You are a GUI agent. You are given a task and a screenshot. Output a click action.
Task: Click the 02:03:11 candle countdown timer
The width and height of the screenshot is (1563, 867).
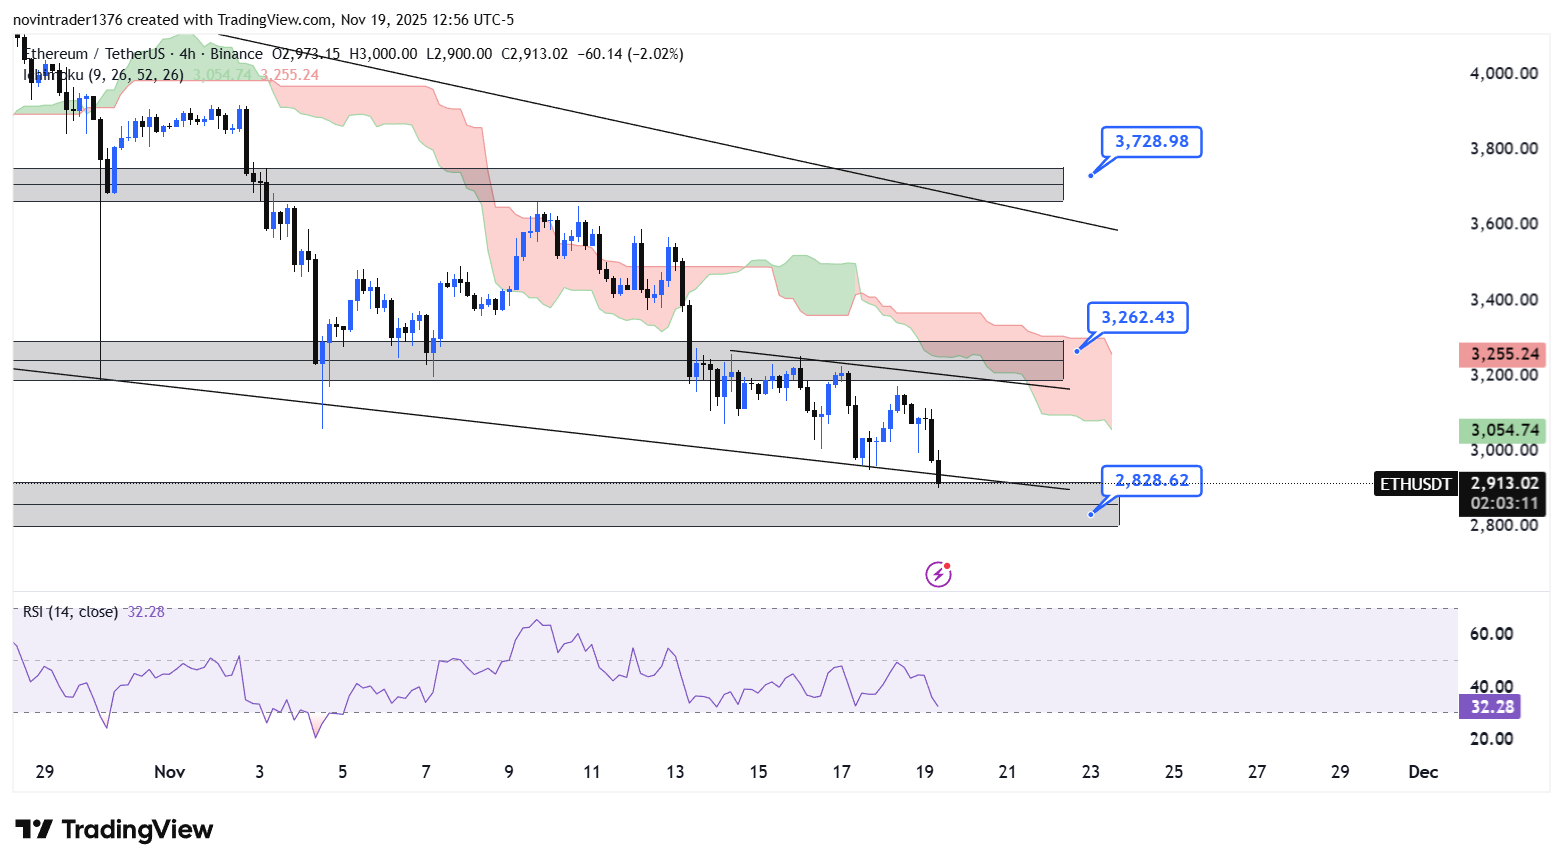tap(1504, 503)
